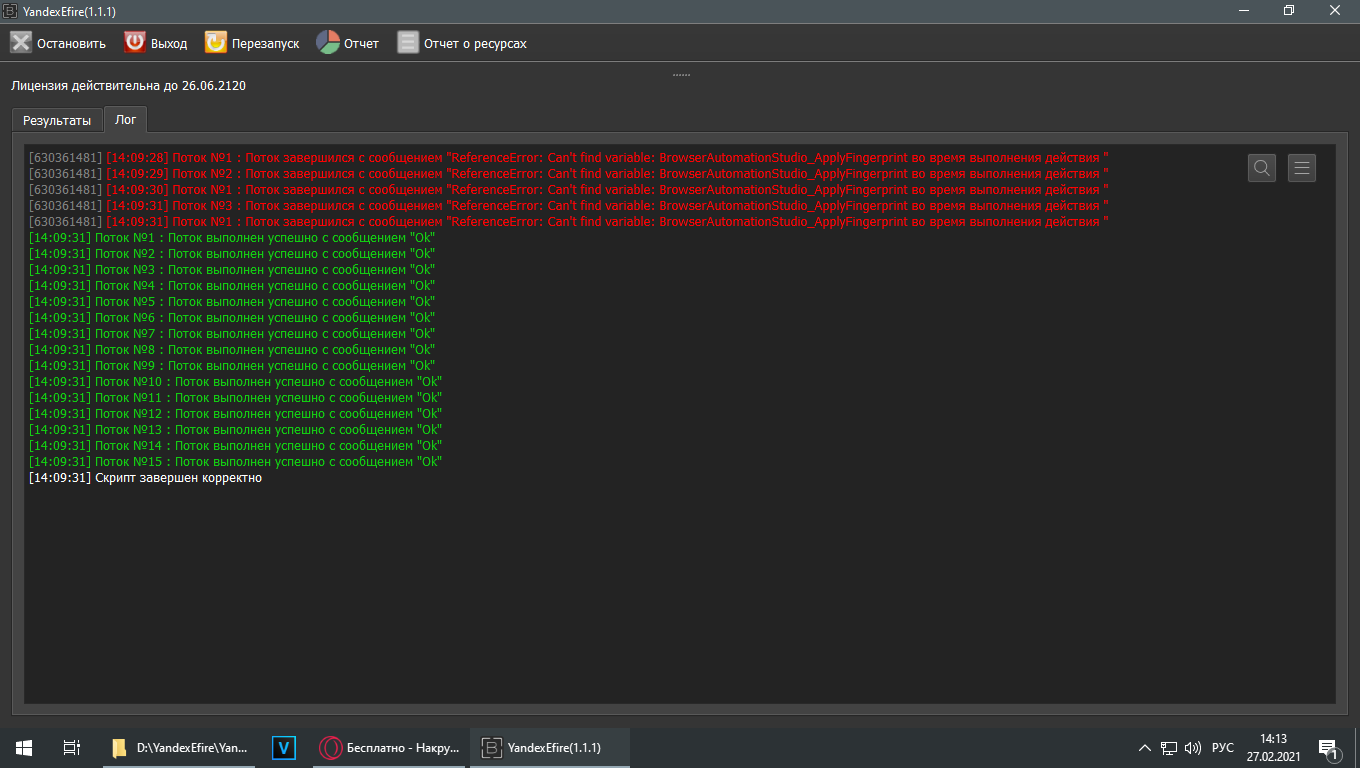Open the log hamburger menu
Screen dimensions: 1360x768
pyautogui.click(x=1302, y=168)
